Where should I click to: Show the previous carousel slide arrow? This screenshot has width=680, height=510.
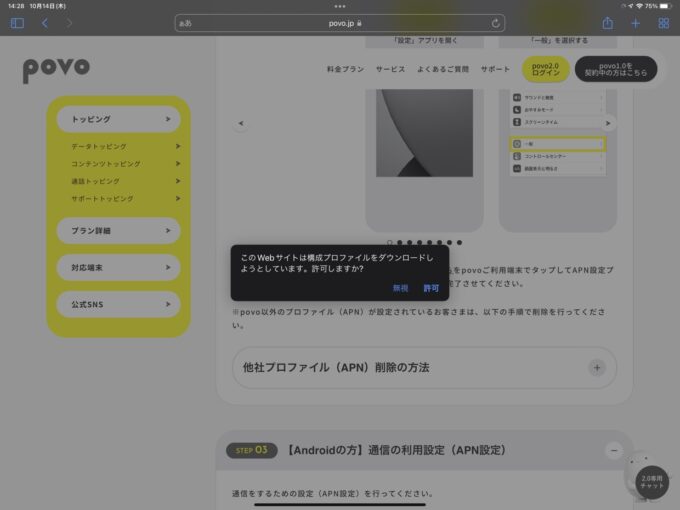(241, 124)
